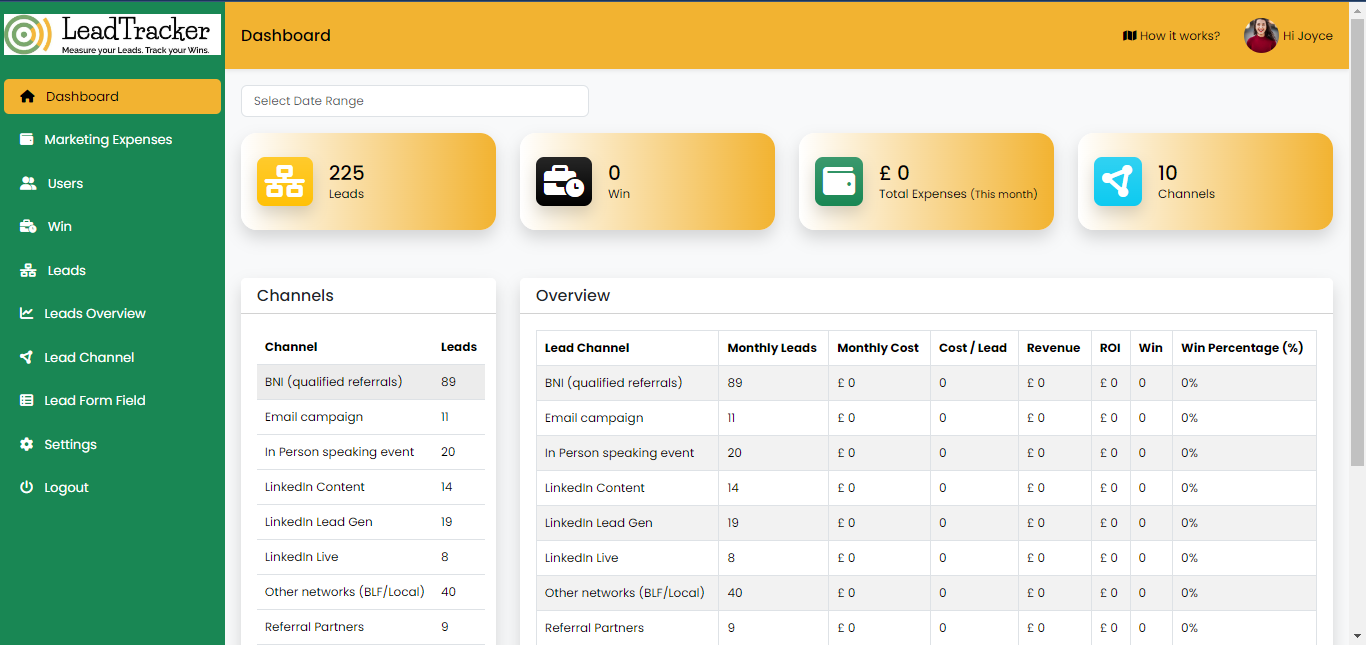This screenshot has height=645, width=1366.
Task: Click the 10 Channels summary card
Action: [1205, 182]
